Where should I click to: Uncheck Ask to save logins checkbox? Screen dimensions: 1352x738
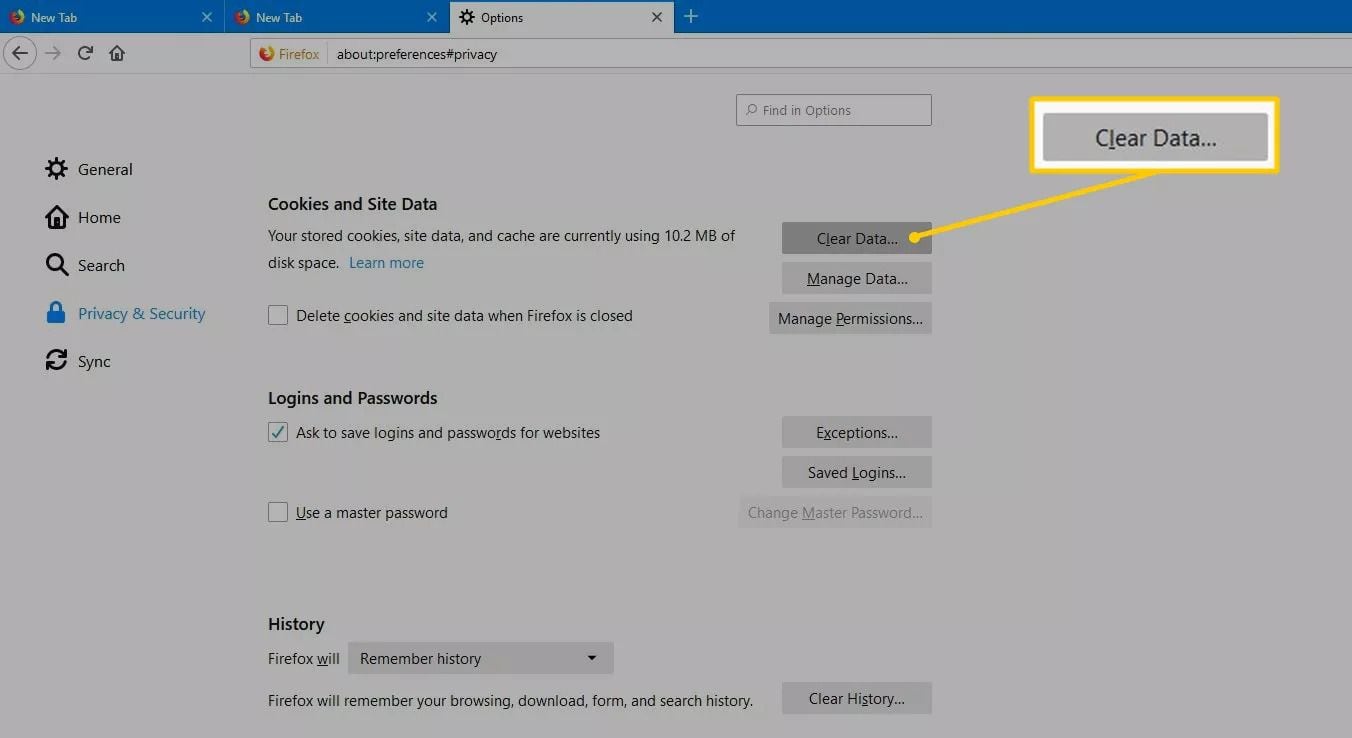(x=278, y=433)
